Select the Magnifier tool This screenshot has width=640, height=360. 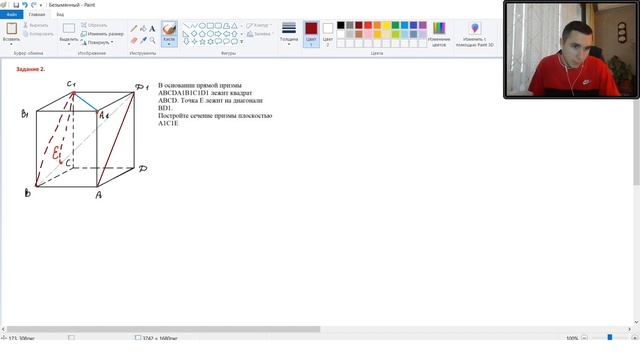[x=152, y=40]
